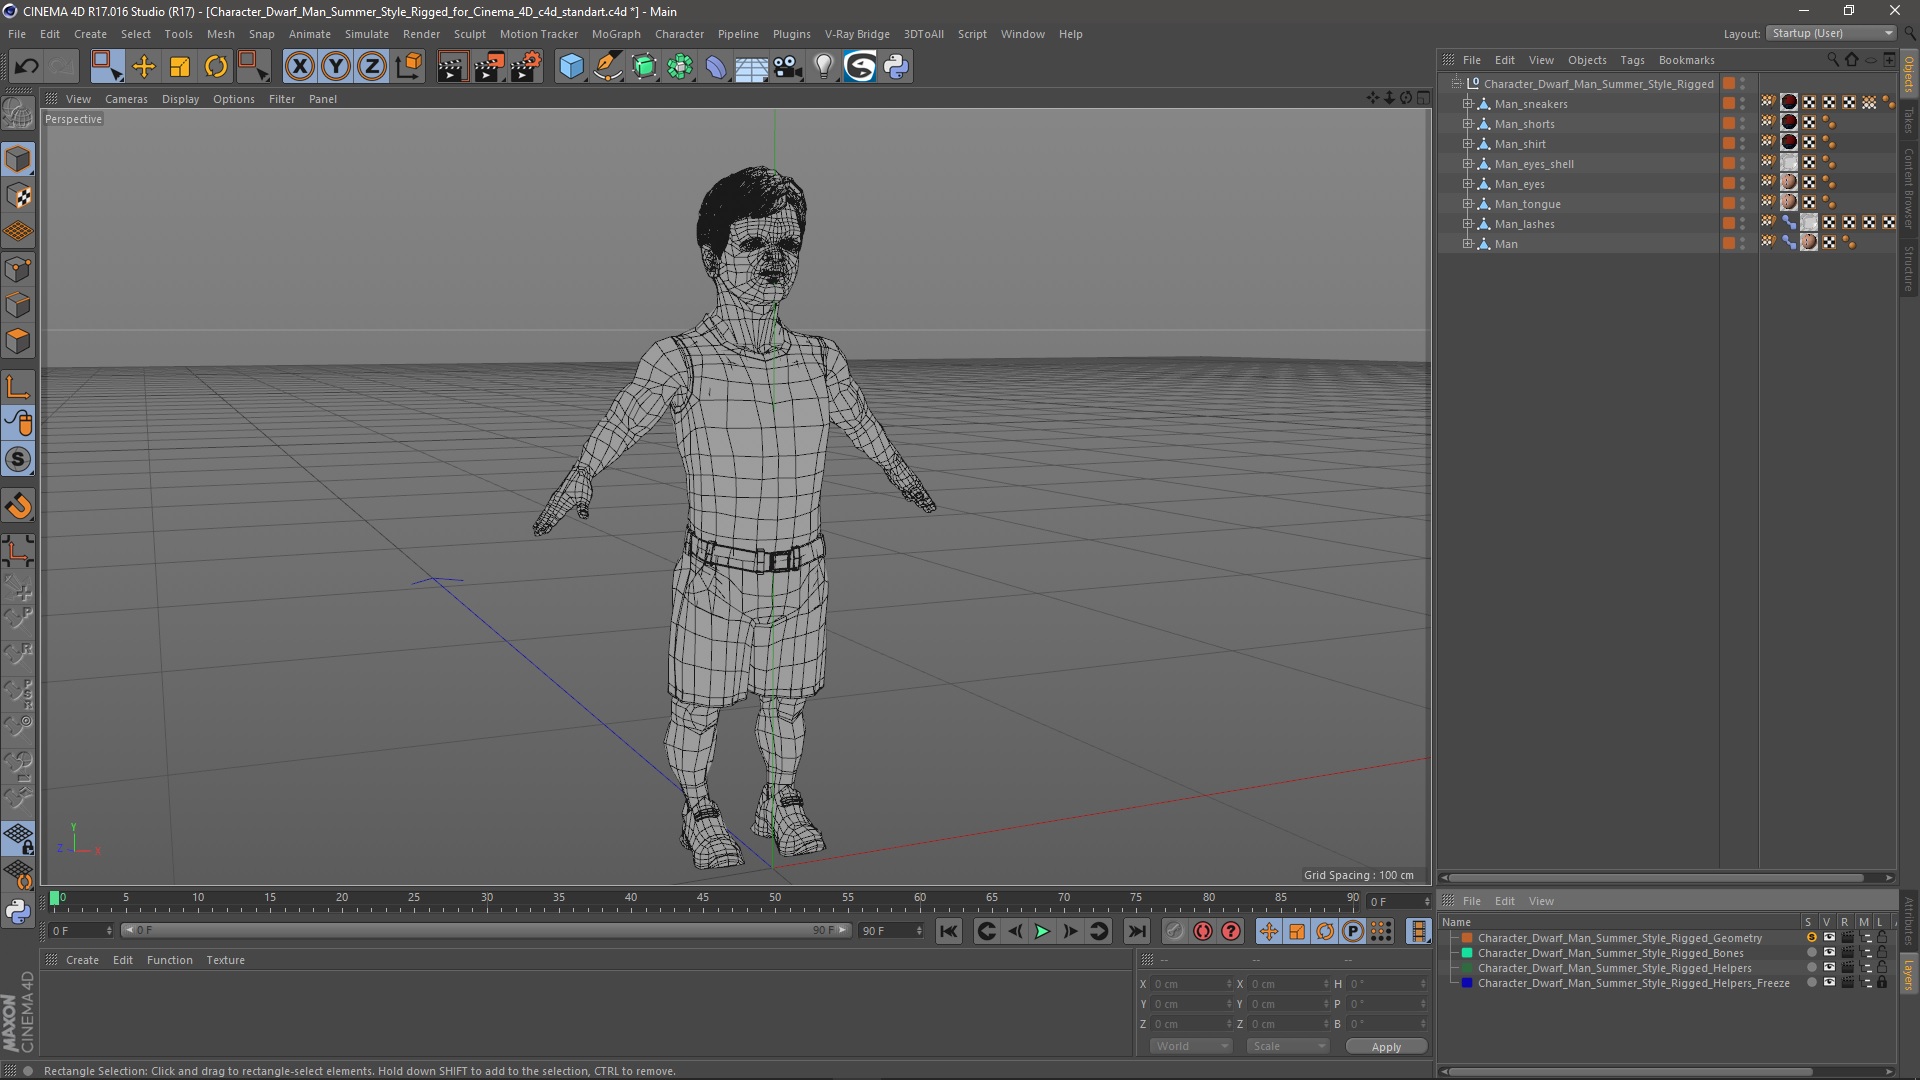
Task: Go to end of animation
Action: click(x=1136, y=931)
